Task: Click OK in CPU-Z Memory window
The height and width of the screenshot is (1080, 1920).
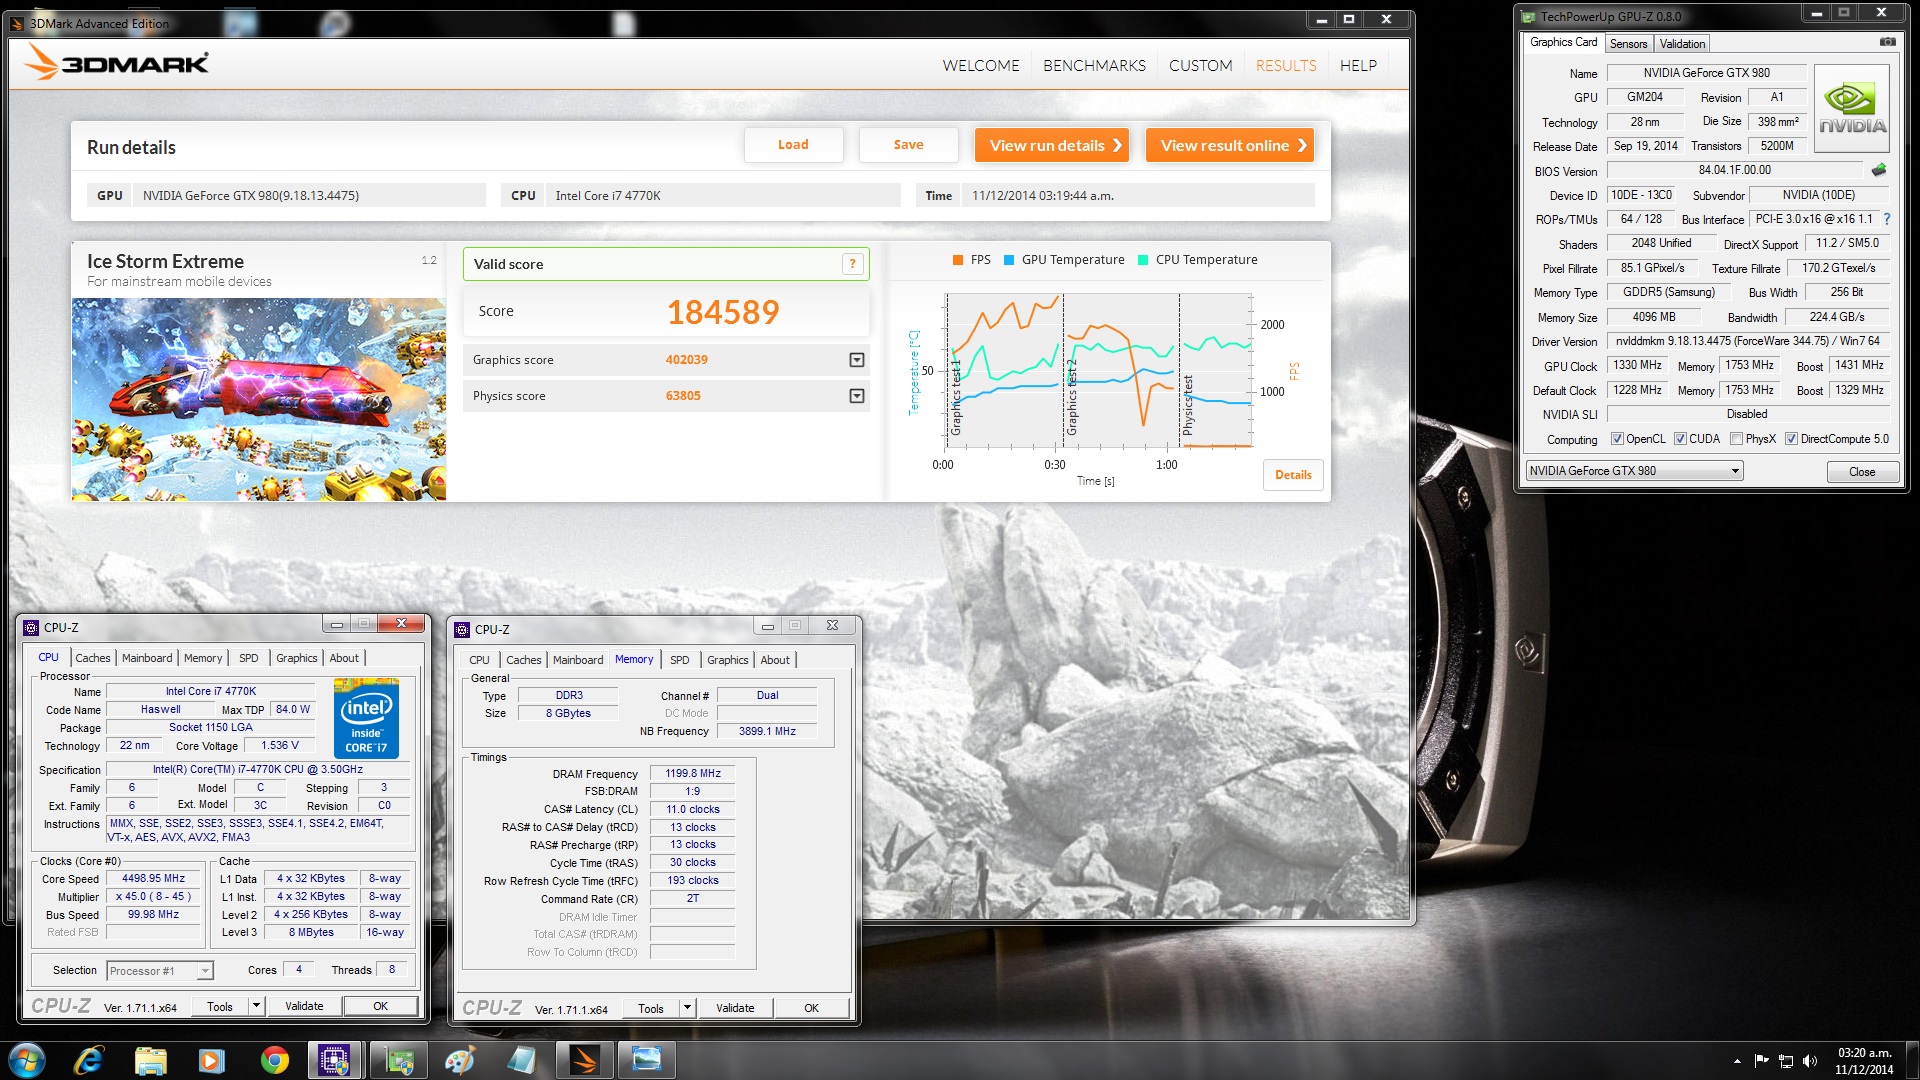Action: coord(811,1008)
